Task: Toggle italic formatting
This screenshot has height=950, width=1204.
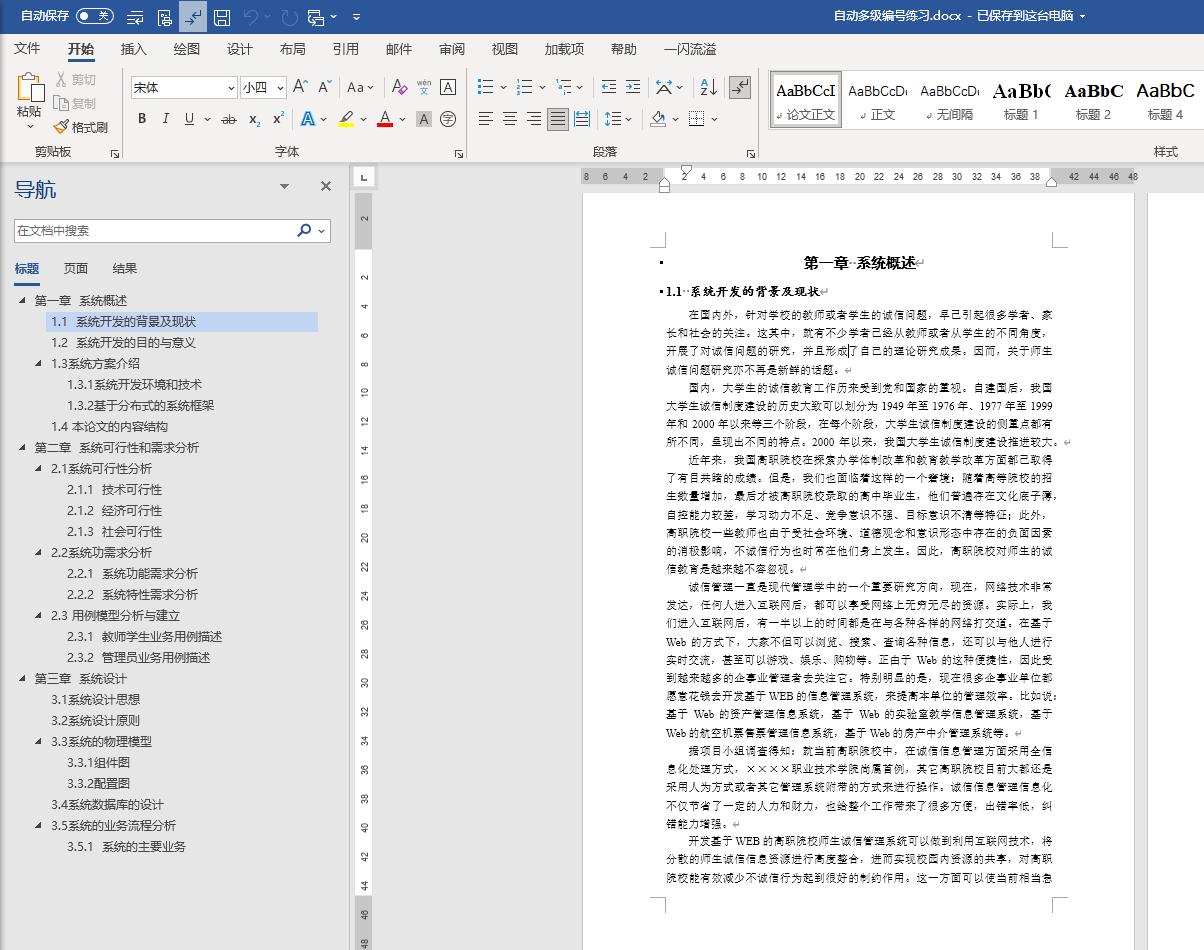Action: 165,118
